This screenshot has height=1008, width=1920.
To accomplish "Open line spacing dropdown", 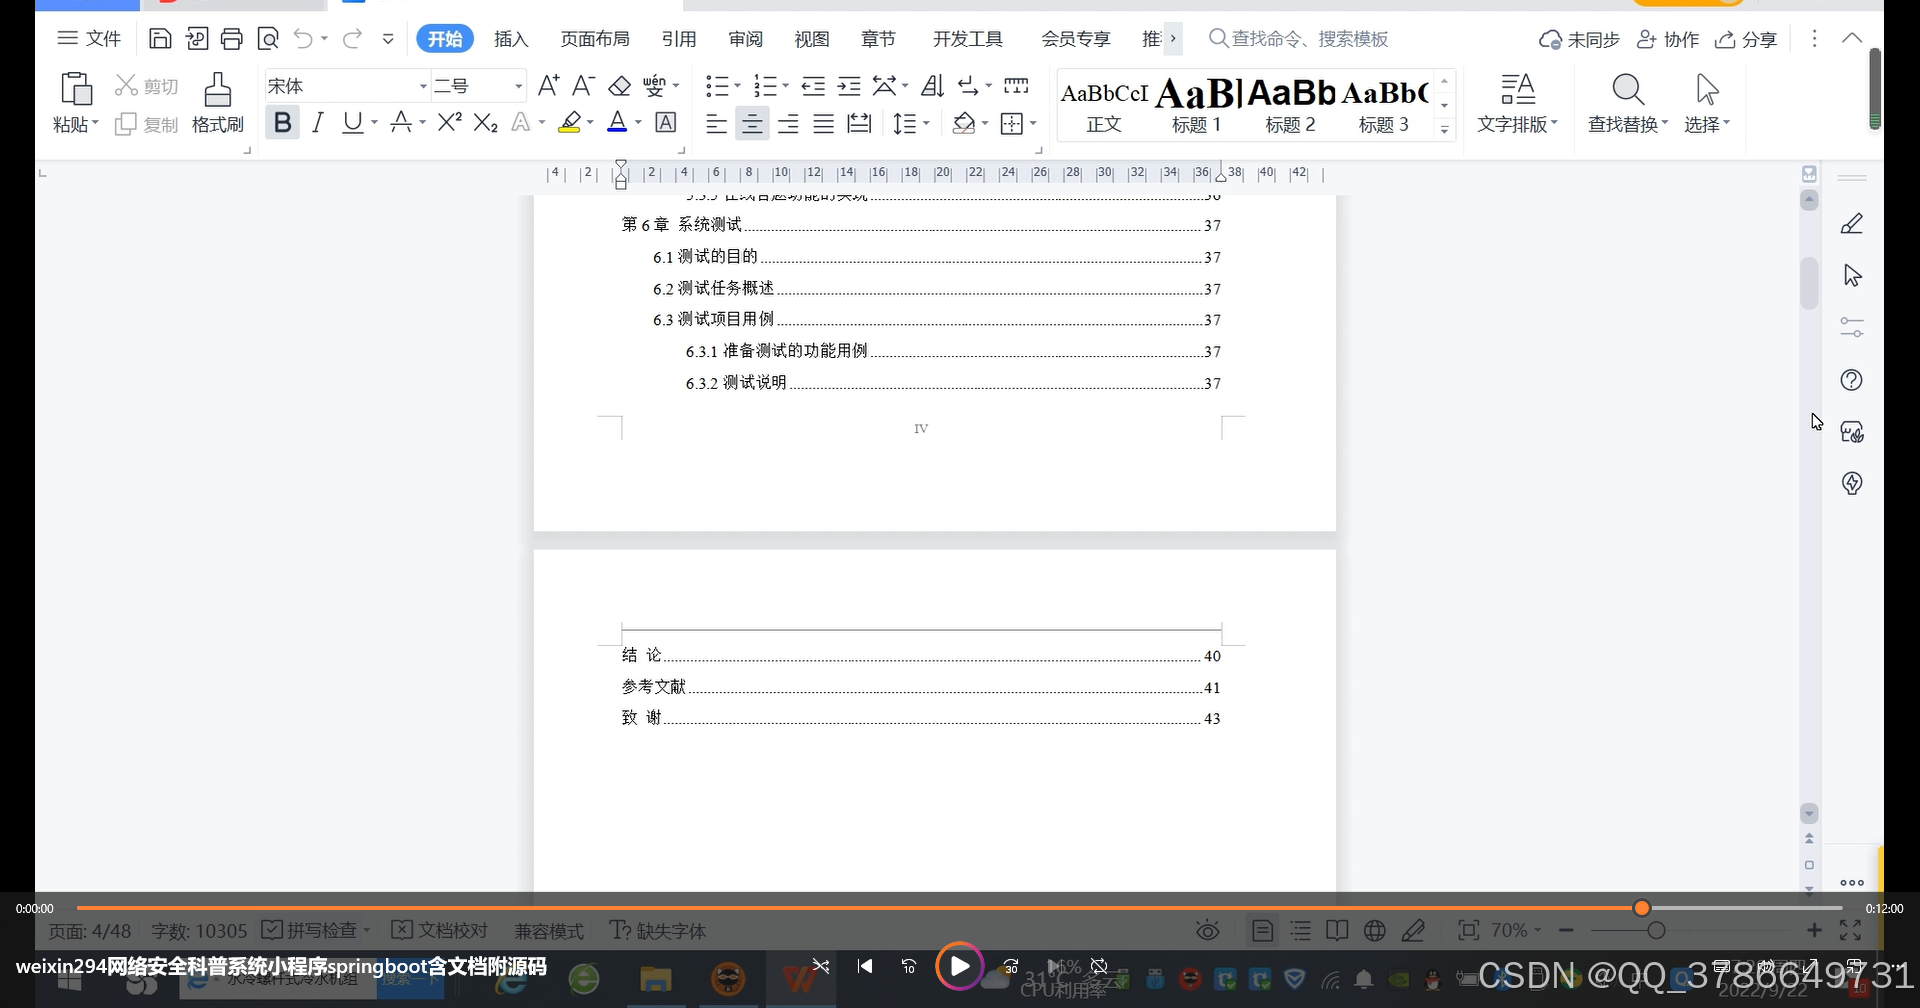I will click(926, 124).
